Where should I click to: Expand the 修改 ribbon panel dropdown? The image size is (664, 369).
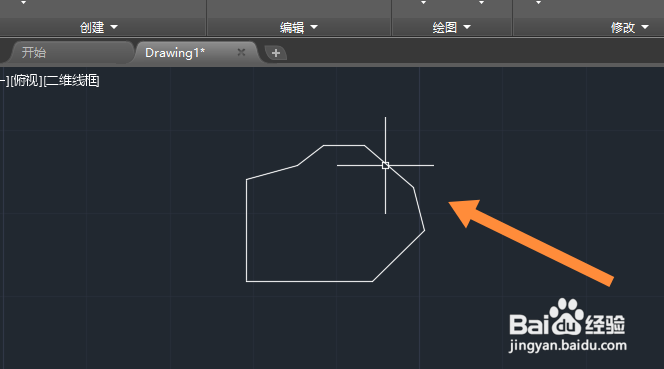pos(630,28)
